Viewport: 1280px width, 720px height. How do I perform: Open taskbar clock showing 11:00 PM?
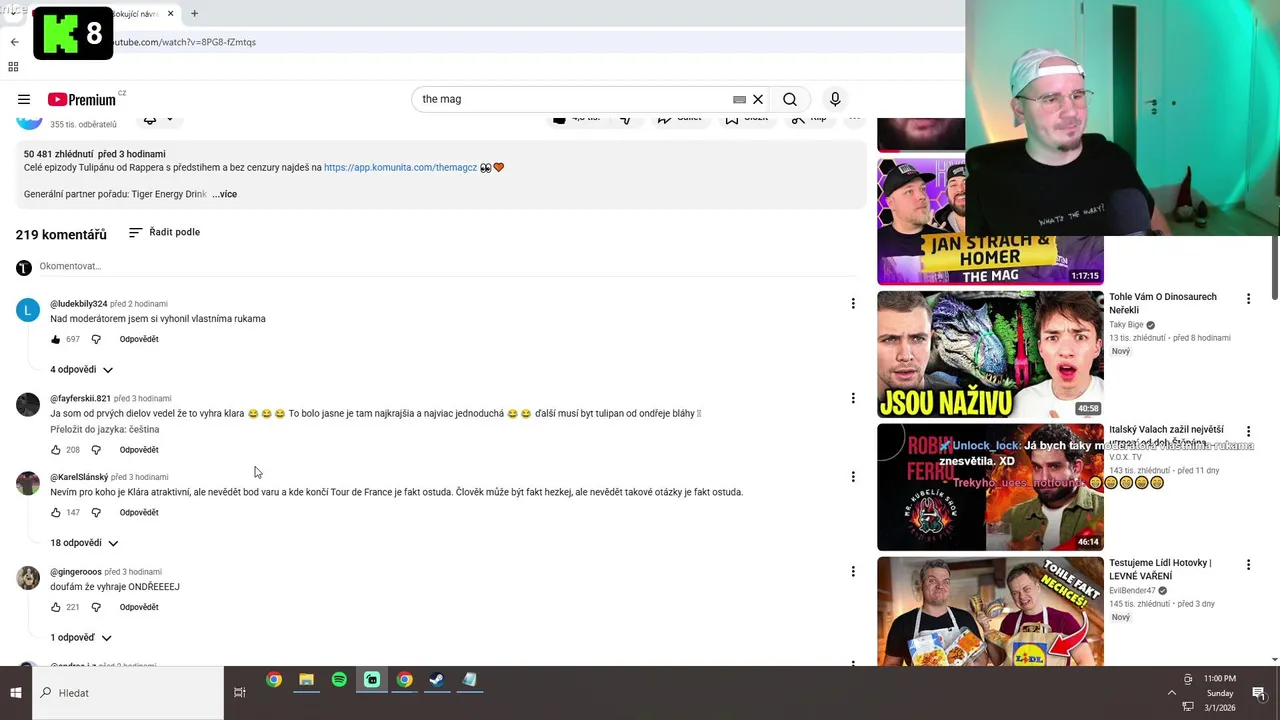pyautogui.click(x=1220, y=693)
